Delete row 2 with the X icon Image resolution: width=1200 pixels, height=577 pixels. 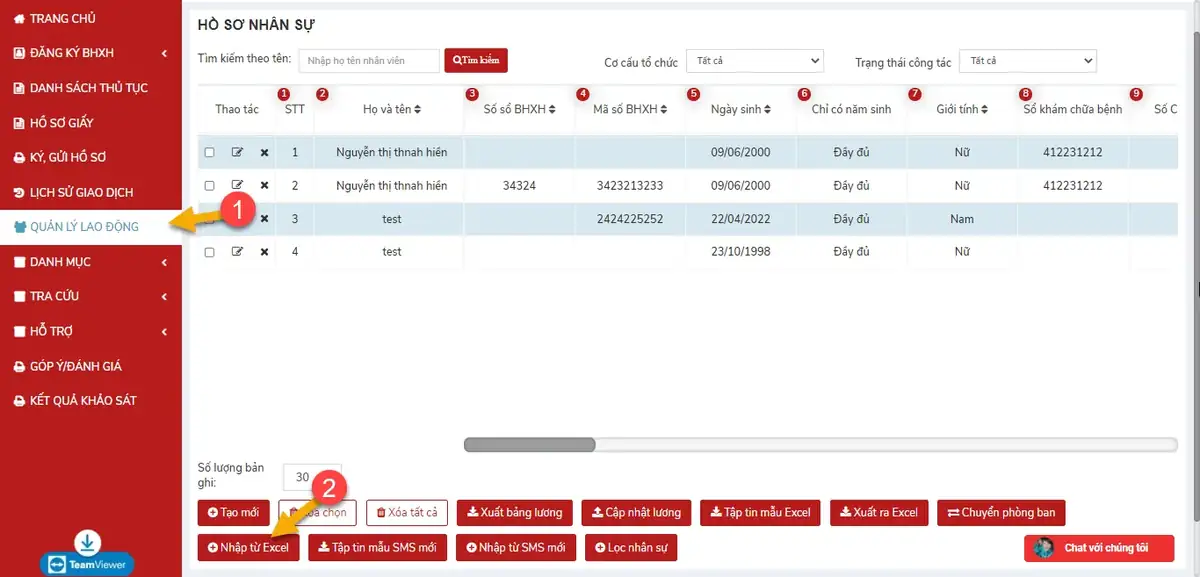264,186
